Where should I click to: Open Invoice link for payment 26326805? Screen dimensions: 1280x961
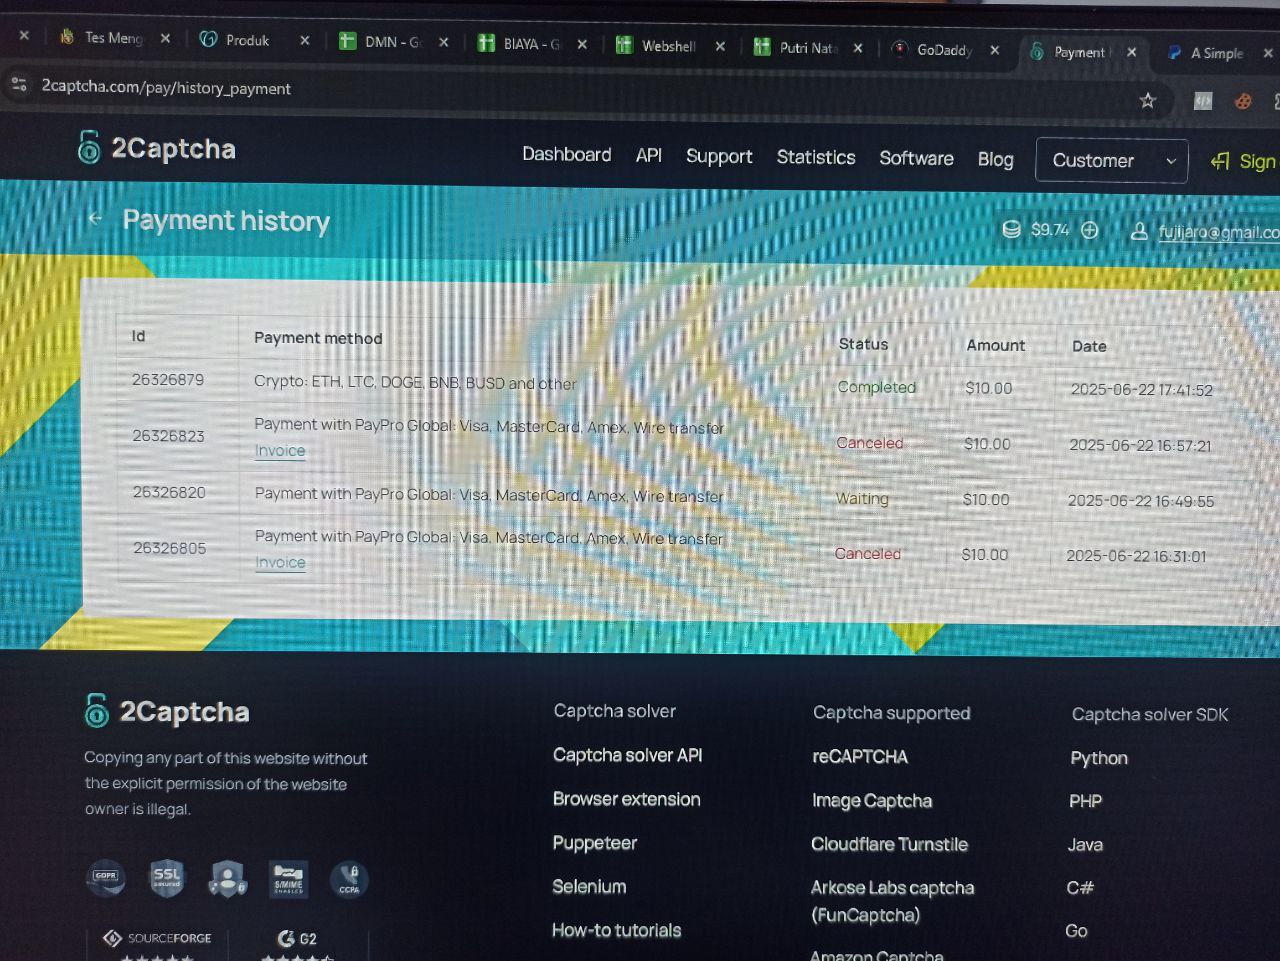click(280, 563)
